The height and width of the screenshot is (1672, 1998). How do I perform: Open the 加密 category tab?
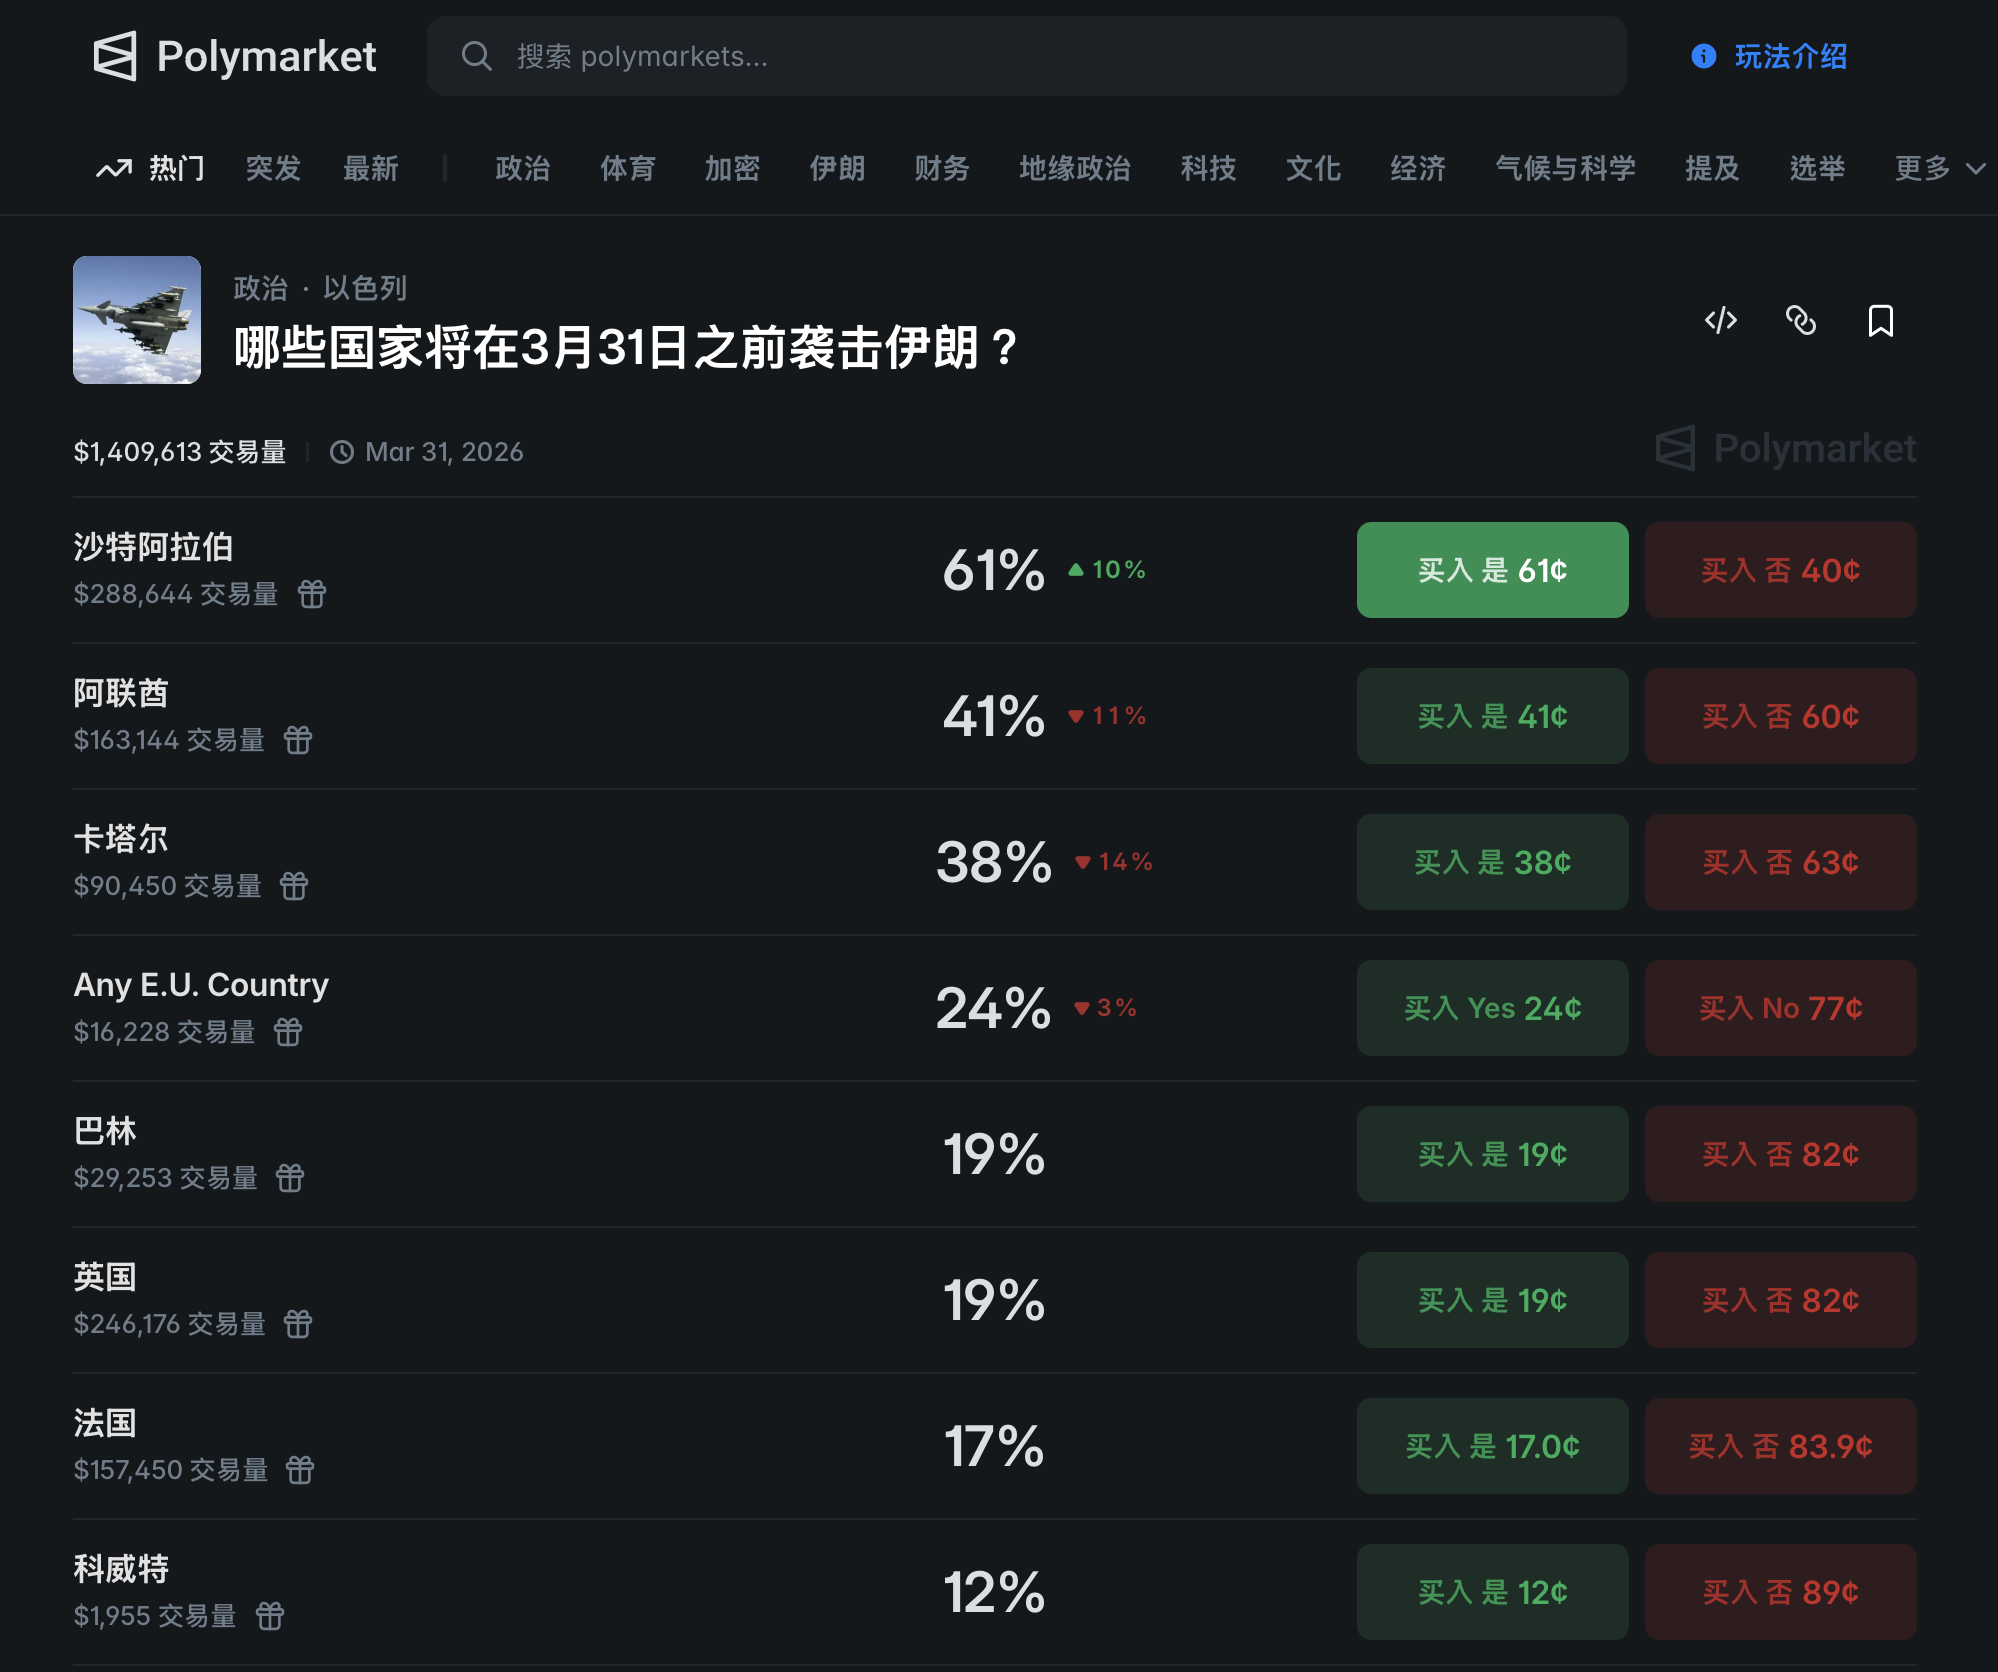[732, 168]
